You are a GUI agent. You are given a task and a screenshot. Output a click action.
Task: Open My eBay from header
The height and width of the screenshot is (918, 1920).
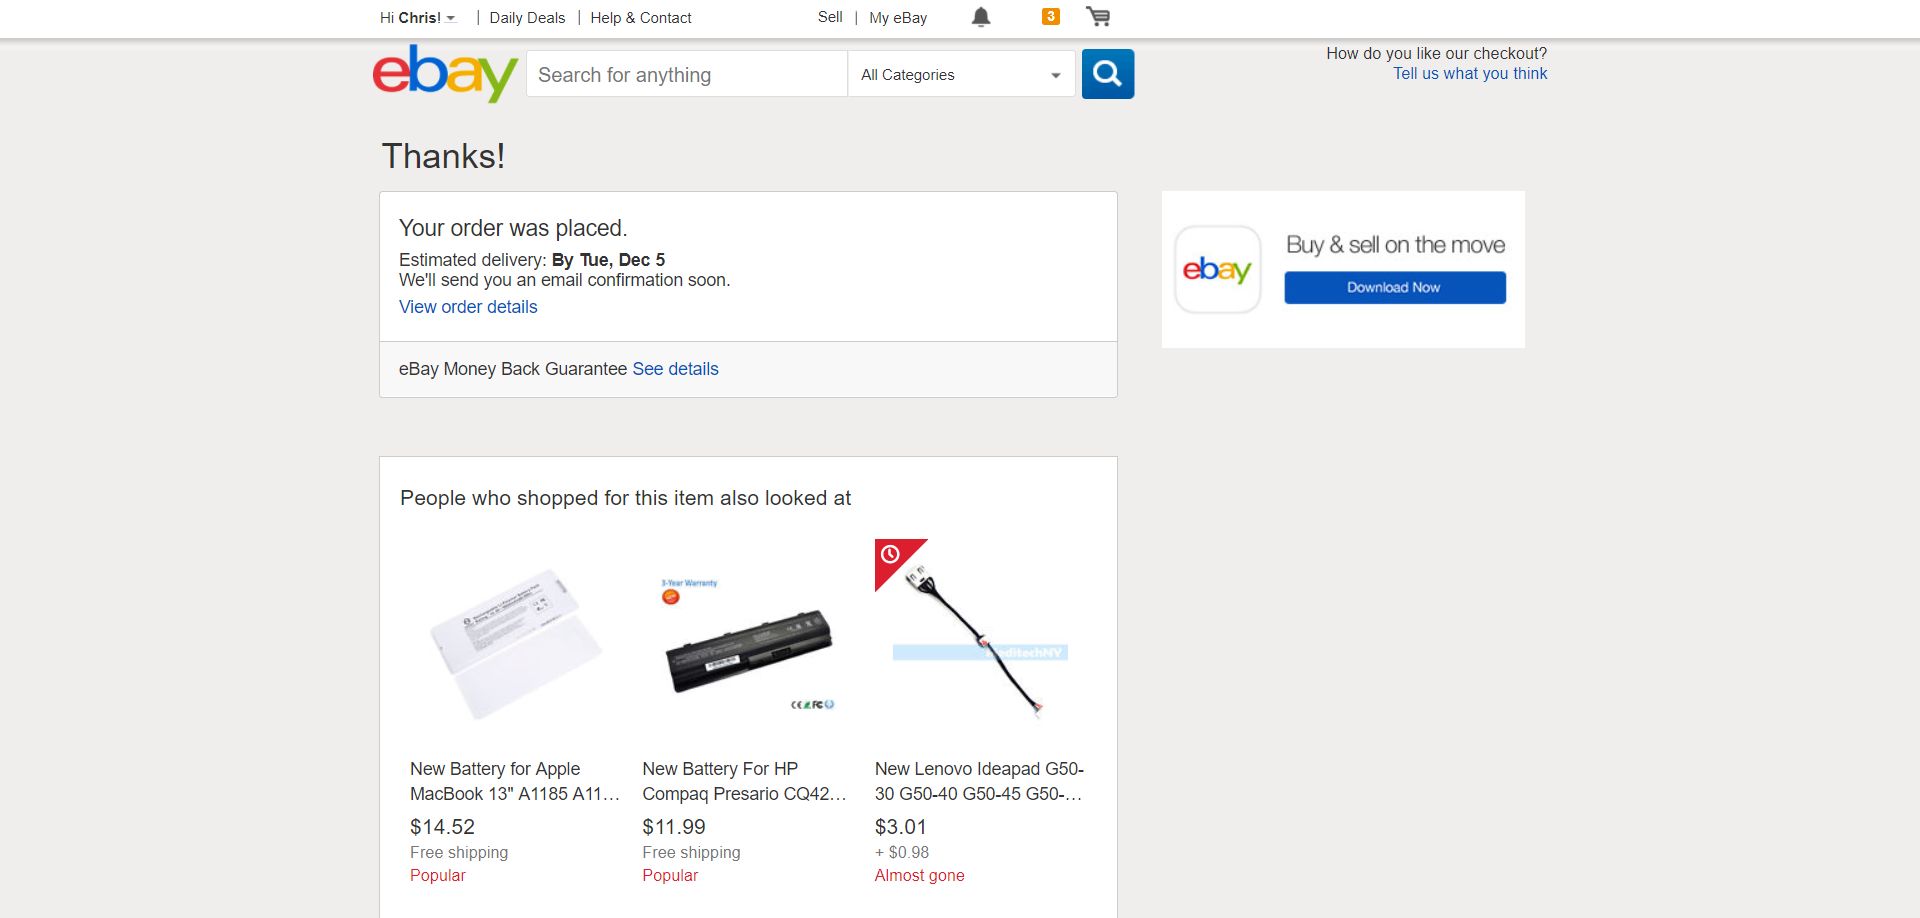[x=898, y=18]
